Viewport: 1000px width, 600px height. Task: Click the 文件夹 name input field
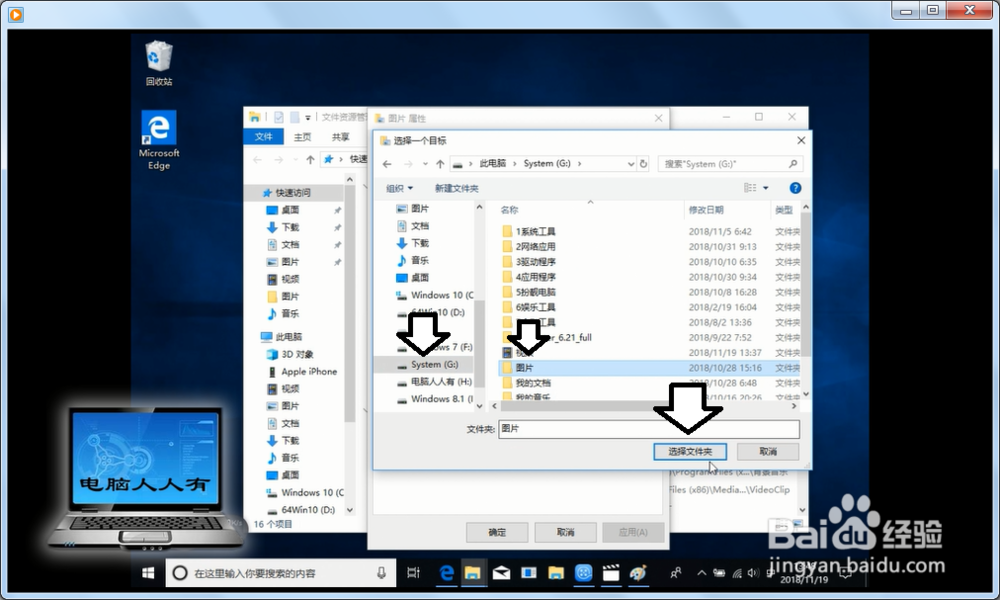(x=649, y=428)
